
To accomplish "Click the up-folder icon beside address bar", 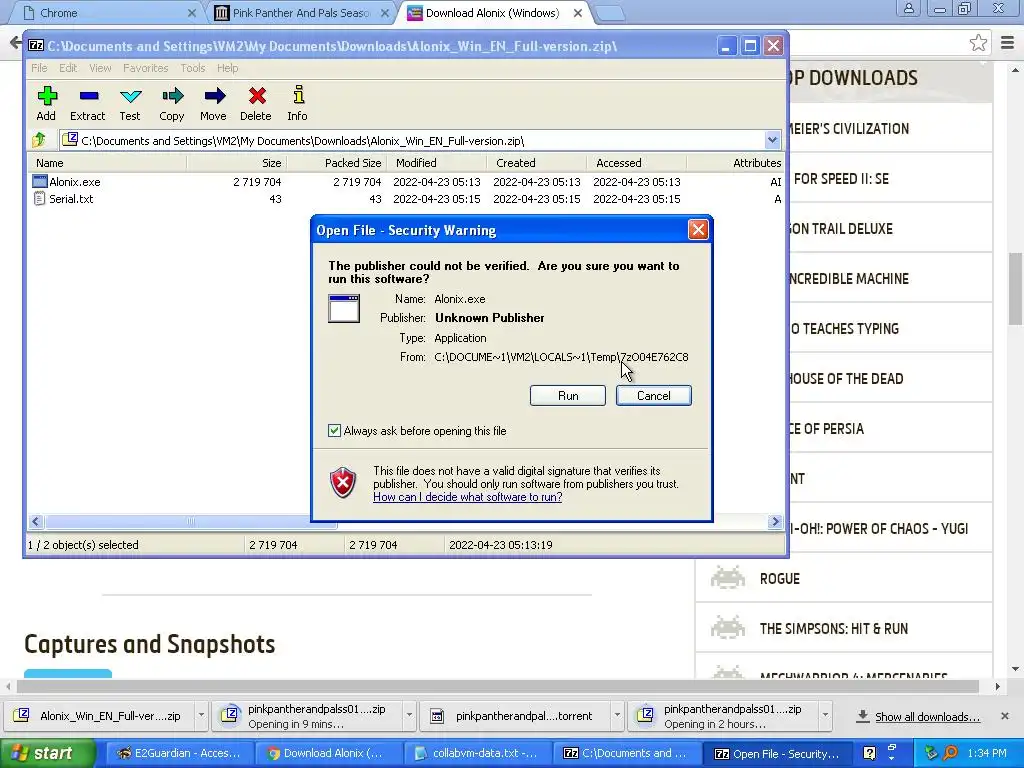I will [x=39, y=140].
